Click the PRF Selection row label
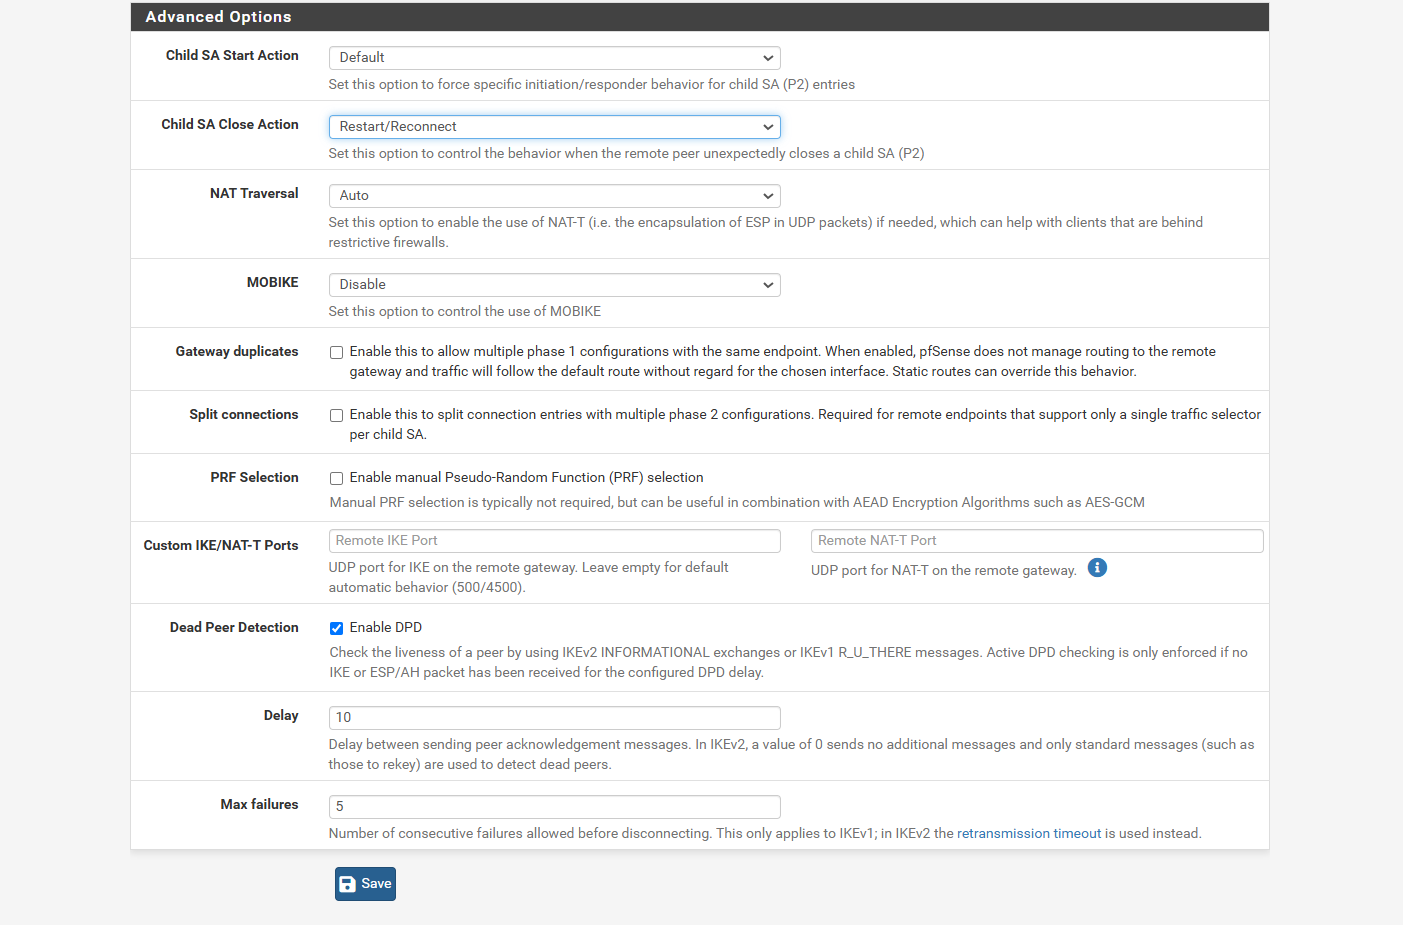 point(254,478)
